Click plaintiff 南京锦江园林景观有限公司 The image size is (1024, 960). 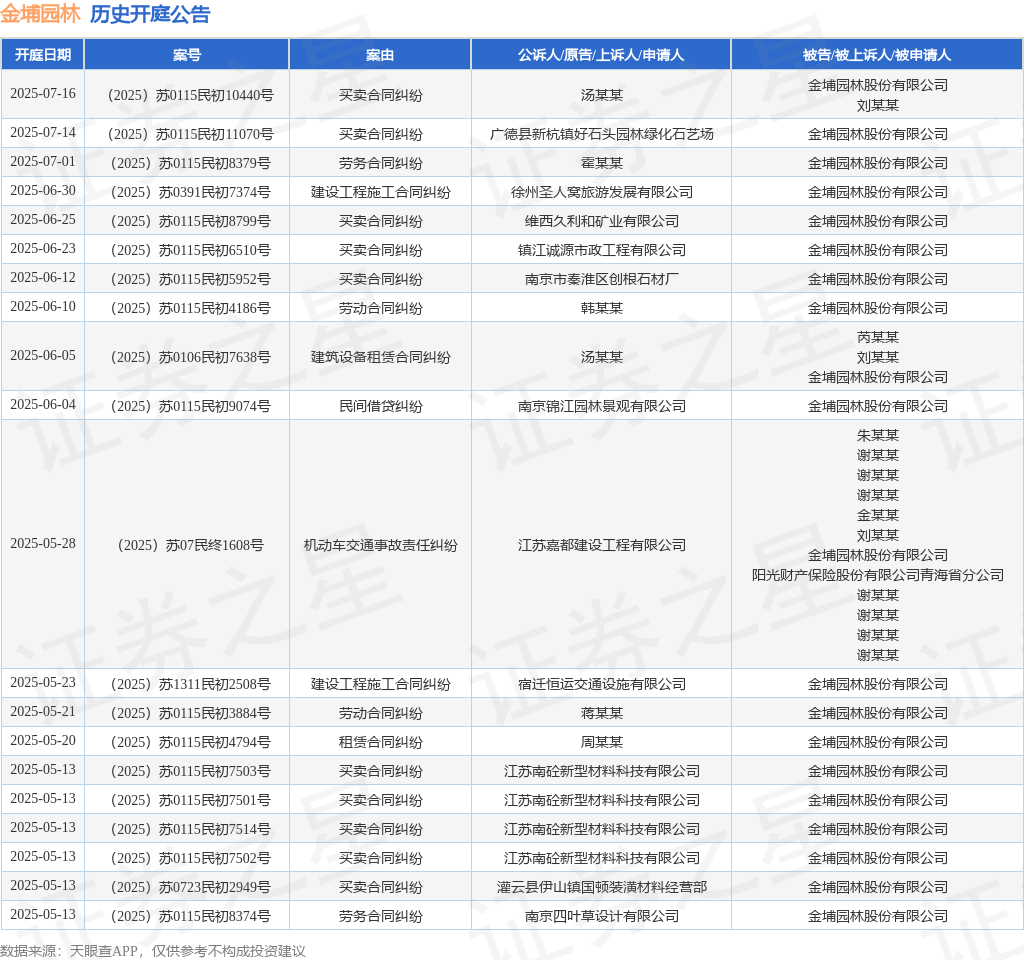[601, 406]
